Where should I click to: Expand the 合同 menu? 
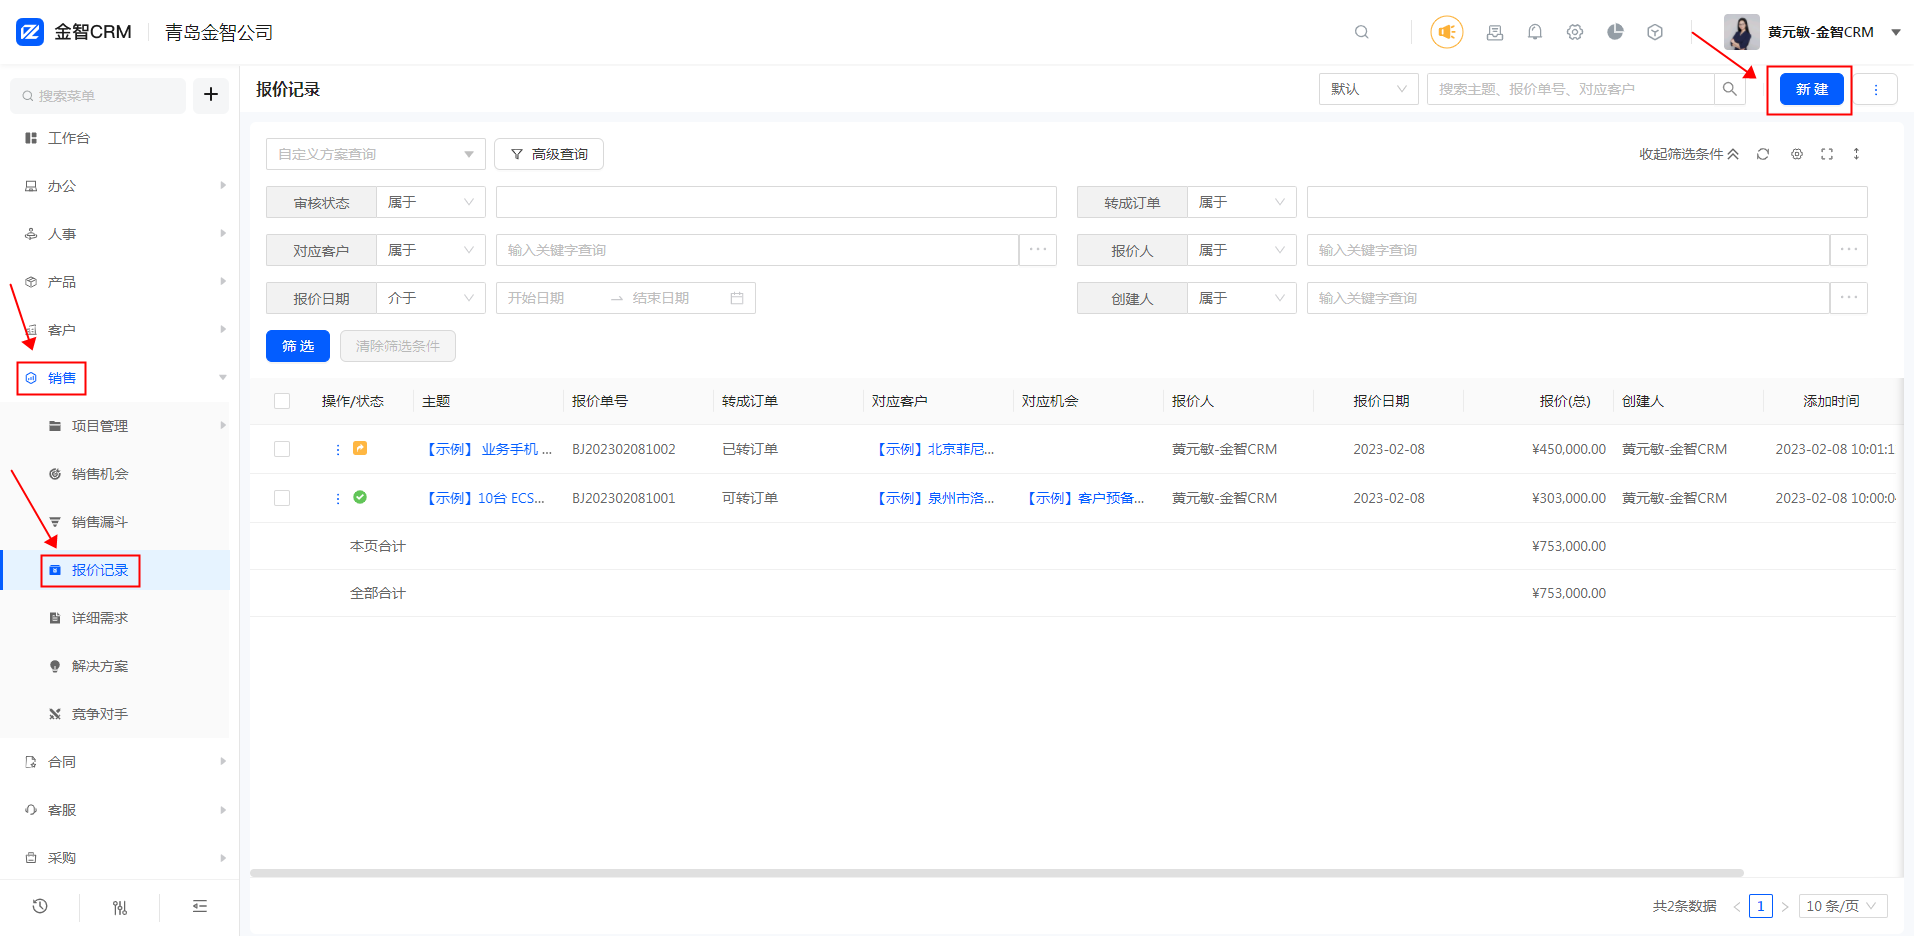click(115, 762)
